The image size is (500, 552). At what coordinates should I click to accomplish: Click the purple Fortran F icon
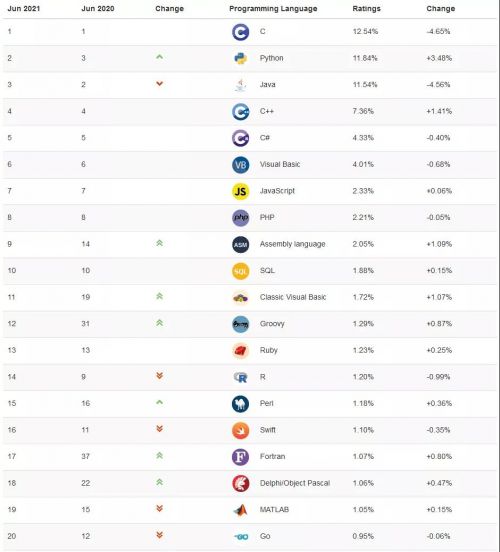point(240,457)
